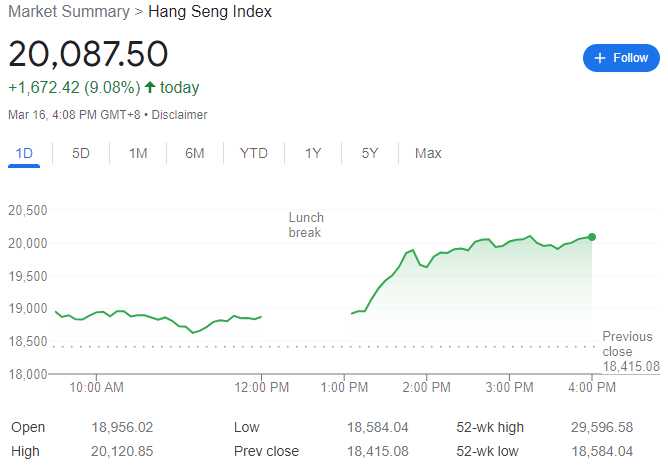Viewport: 668px width, 465px height.
Task: Select the Max range tab
Action: pyautogui.click(x=428, y=153)
